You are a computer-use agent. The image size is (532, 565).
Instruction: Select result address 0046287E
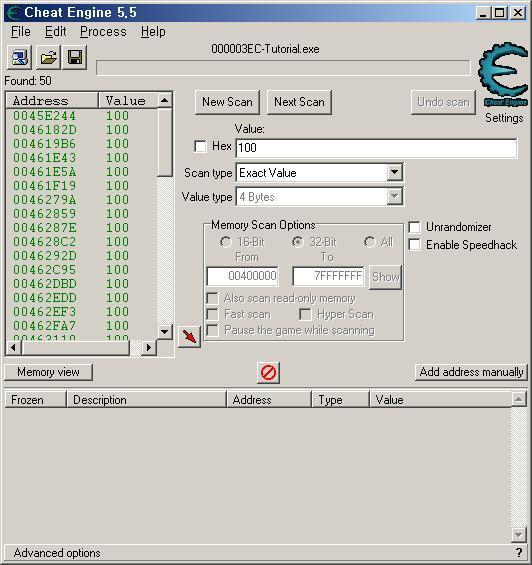click(44, 228)
